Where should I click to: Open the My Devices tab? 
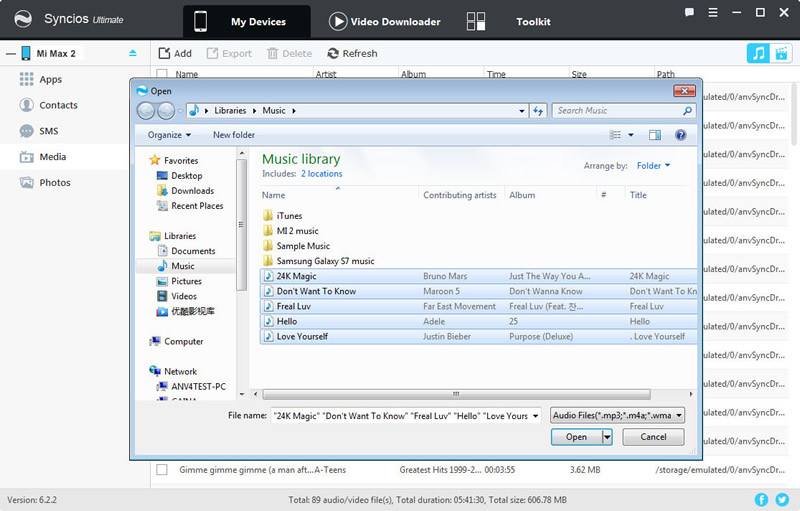point(246,21)
